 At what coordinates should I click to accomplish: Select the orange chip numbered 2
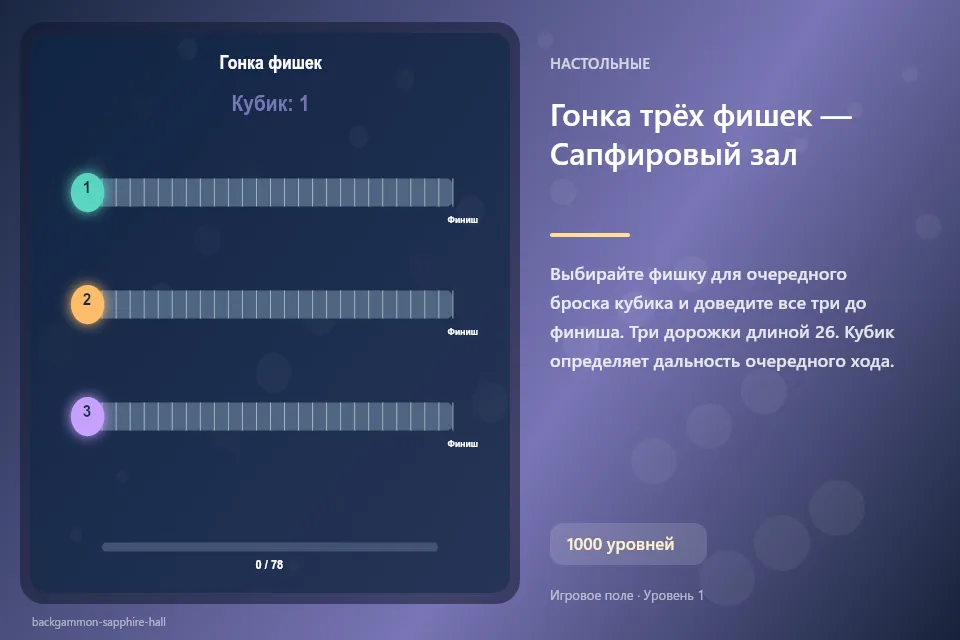coord(88,304)
